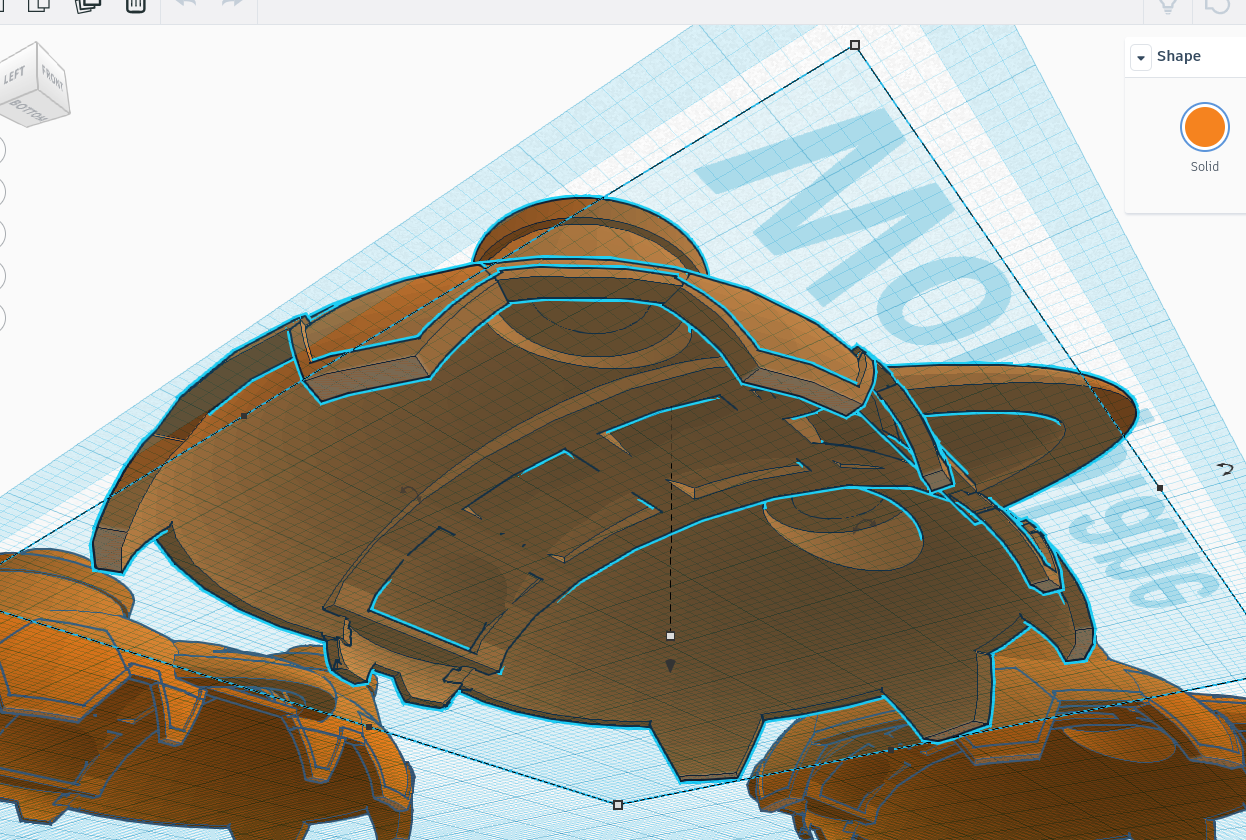Click the Show all lightbulb icon

1167,6
